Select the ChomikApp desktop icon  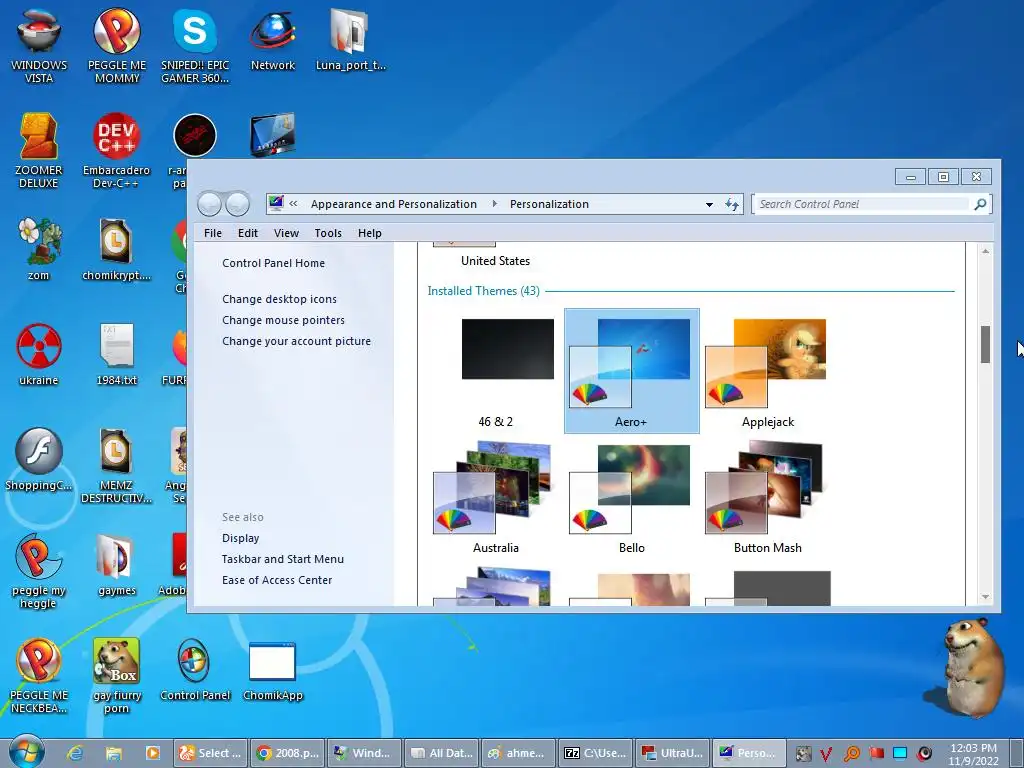pyautogui.click(x=272, y=669)
